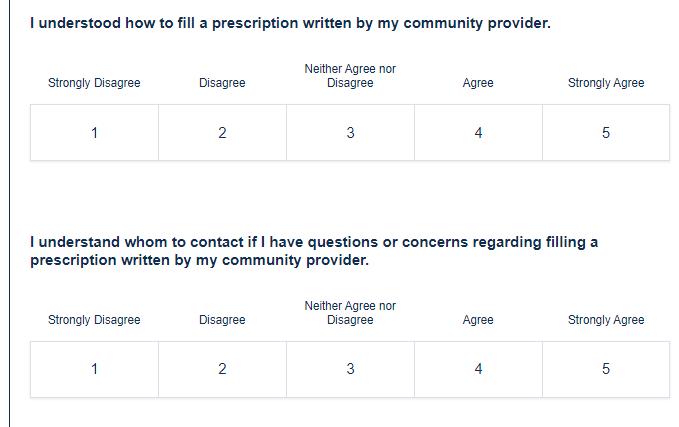Click second question's "Neither Agree nor Disagree" label
Image resolution: width=679 pixels, height=427 pixels.
[x=350, y=313]
